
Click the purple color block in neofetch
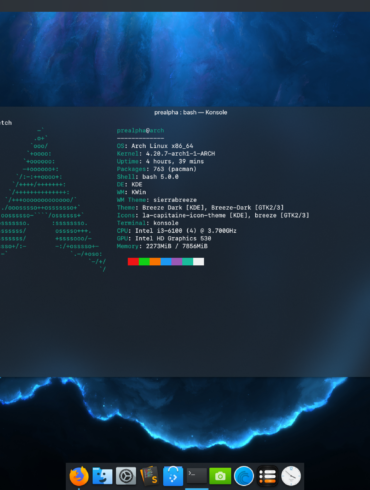[x=177, y=262]
